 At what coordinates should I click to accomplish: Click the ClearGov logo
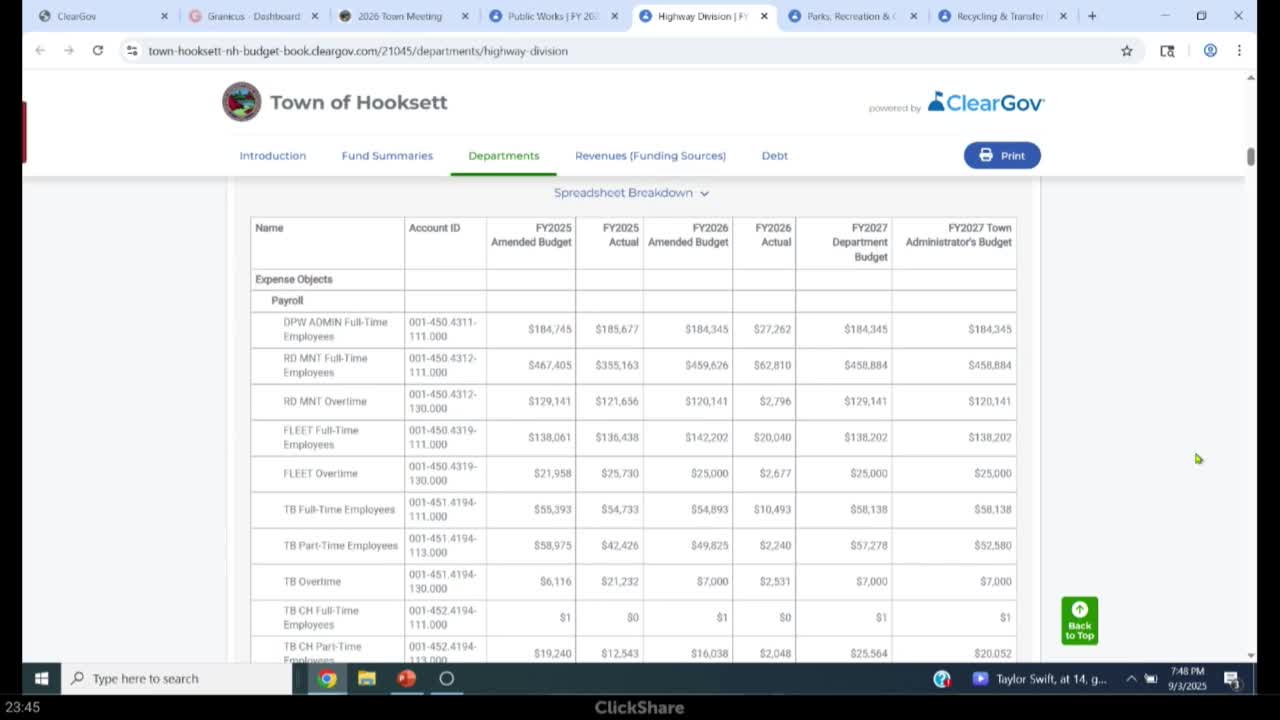click(x=986, y=102)
